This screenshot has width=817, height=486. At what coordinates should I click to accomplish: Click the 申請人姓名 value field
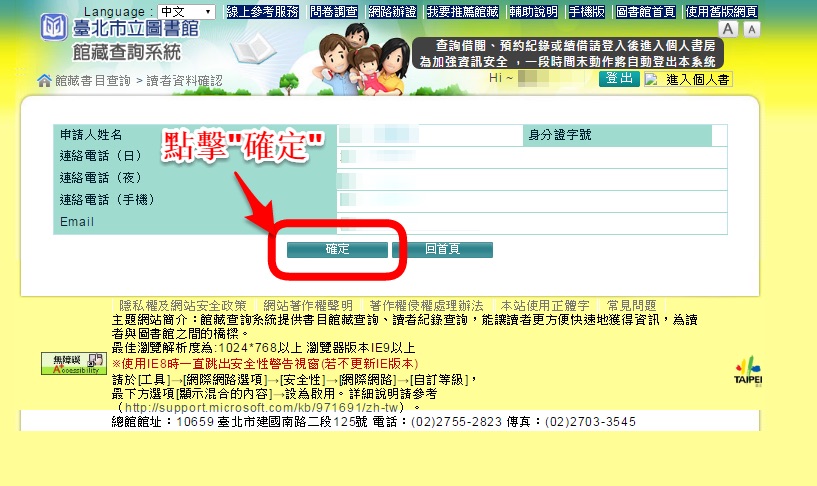430,135
